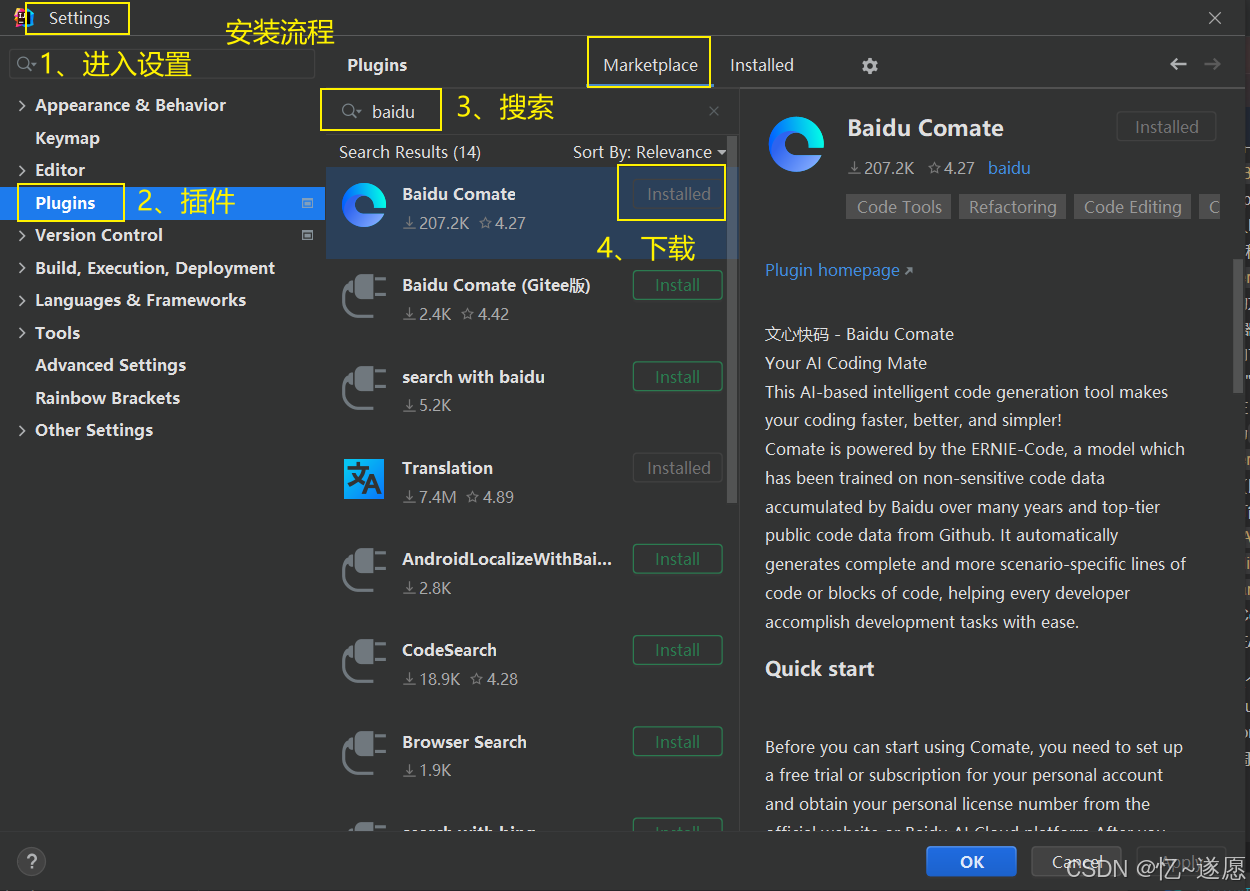1250x891 pixels.
Task: Expand the Editor settings section
Action: point(22,170)
